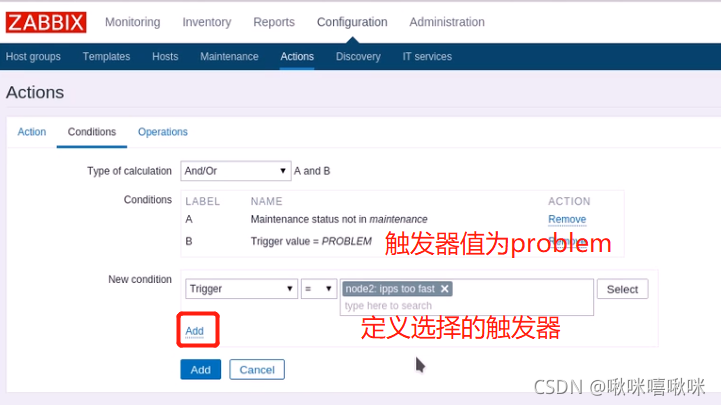Switch to the Conditions tab
Image resolution: width=721 pixels, height=405 pixels.
click(x=92, y=132)
